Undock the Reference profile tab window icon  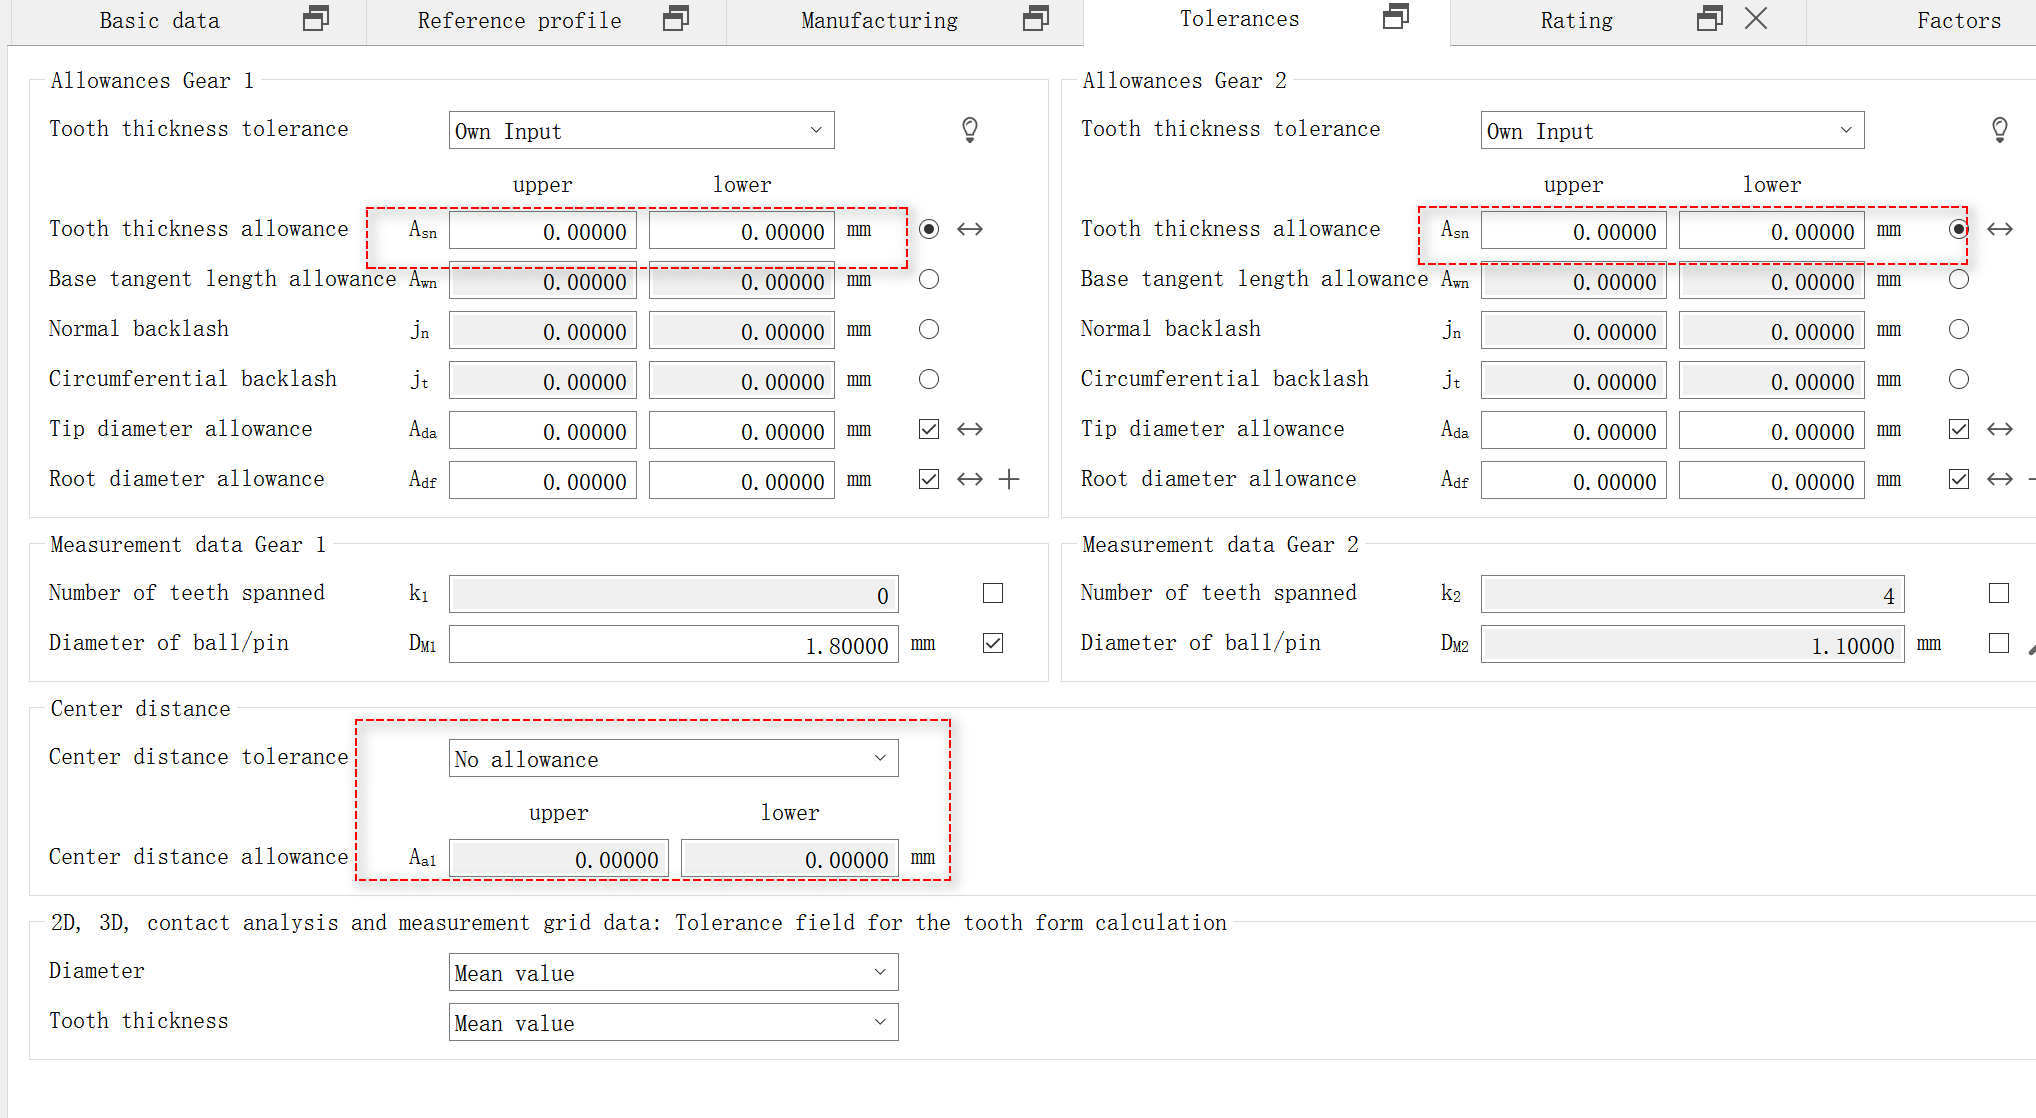676,19
